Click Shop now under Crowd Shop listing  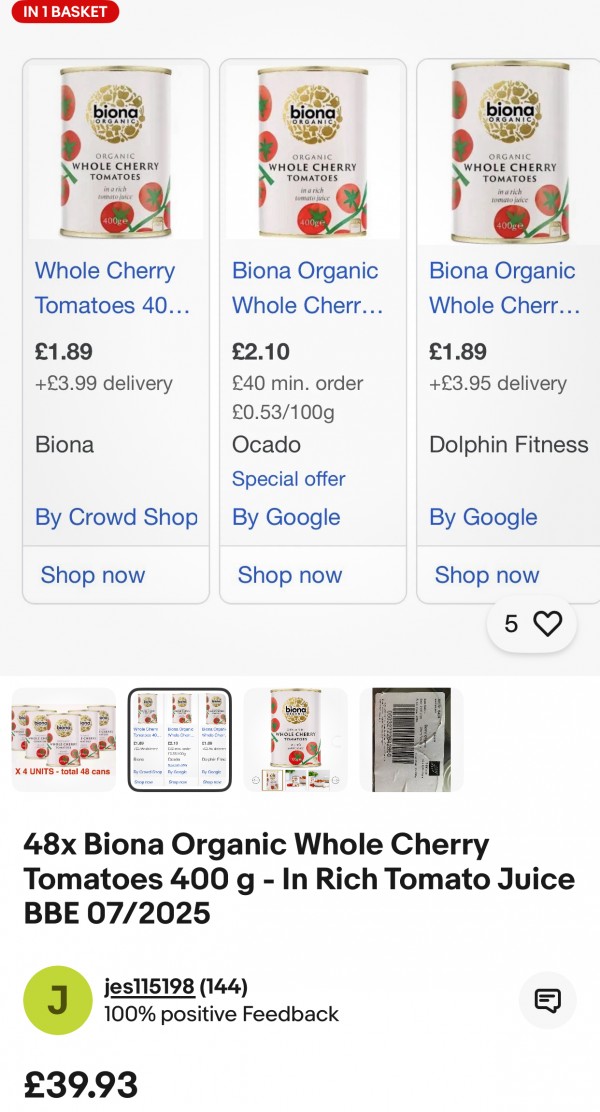click(x=93, y=575)
